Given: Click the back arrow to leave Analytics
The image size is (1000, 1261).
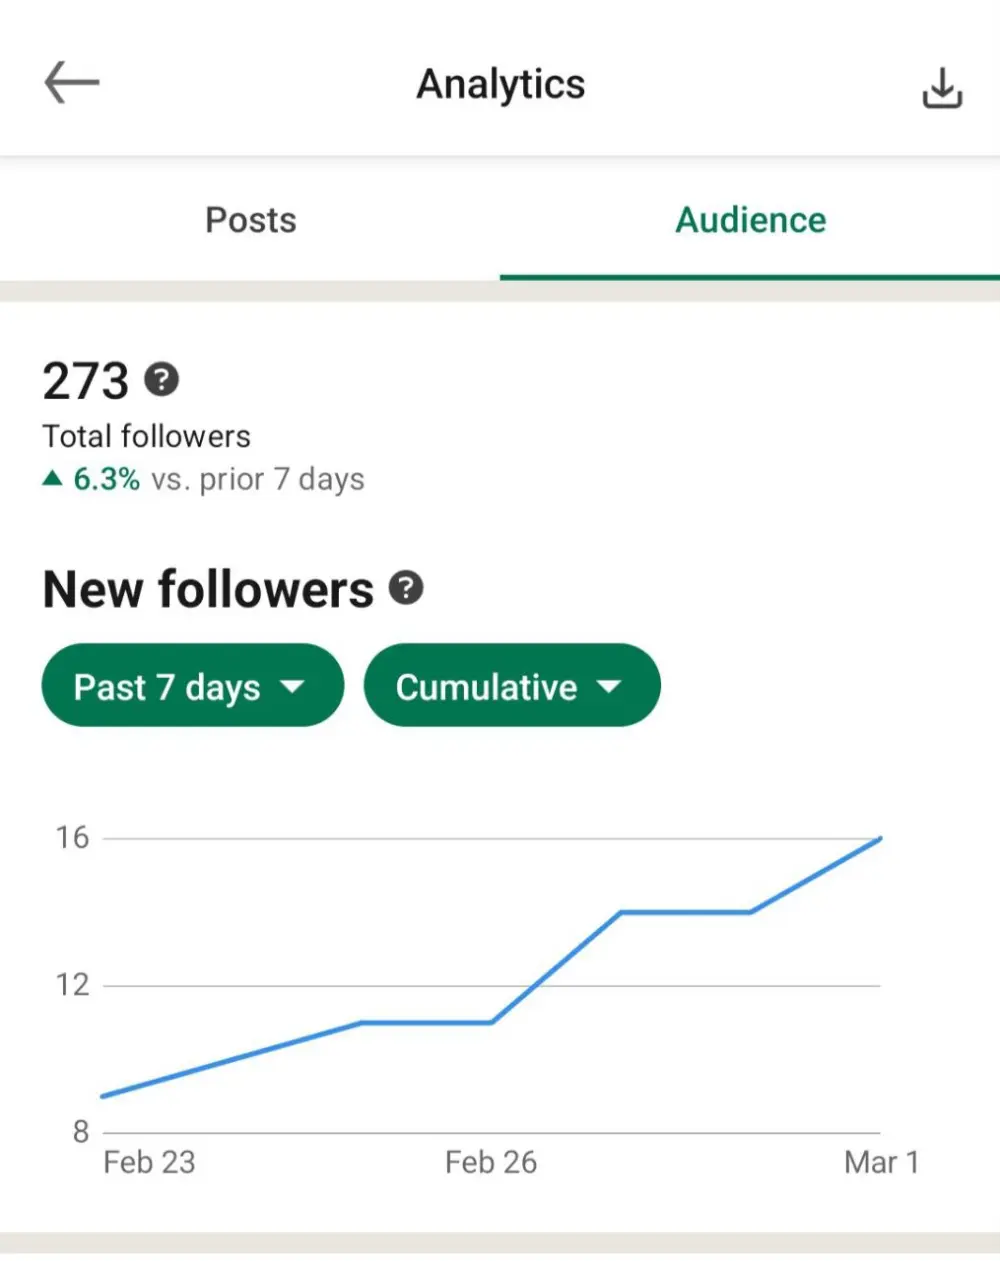Looking at the screenshot, I should (x=70, y=83).
